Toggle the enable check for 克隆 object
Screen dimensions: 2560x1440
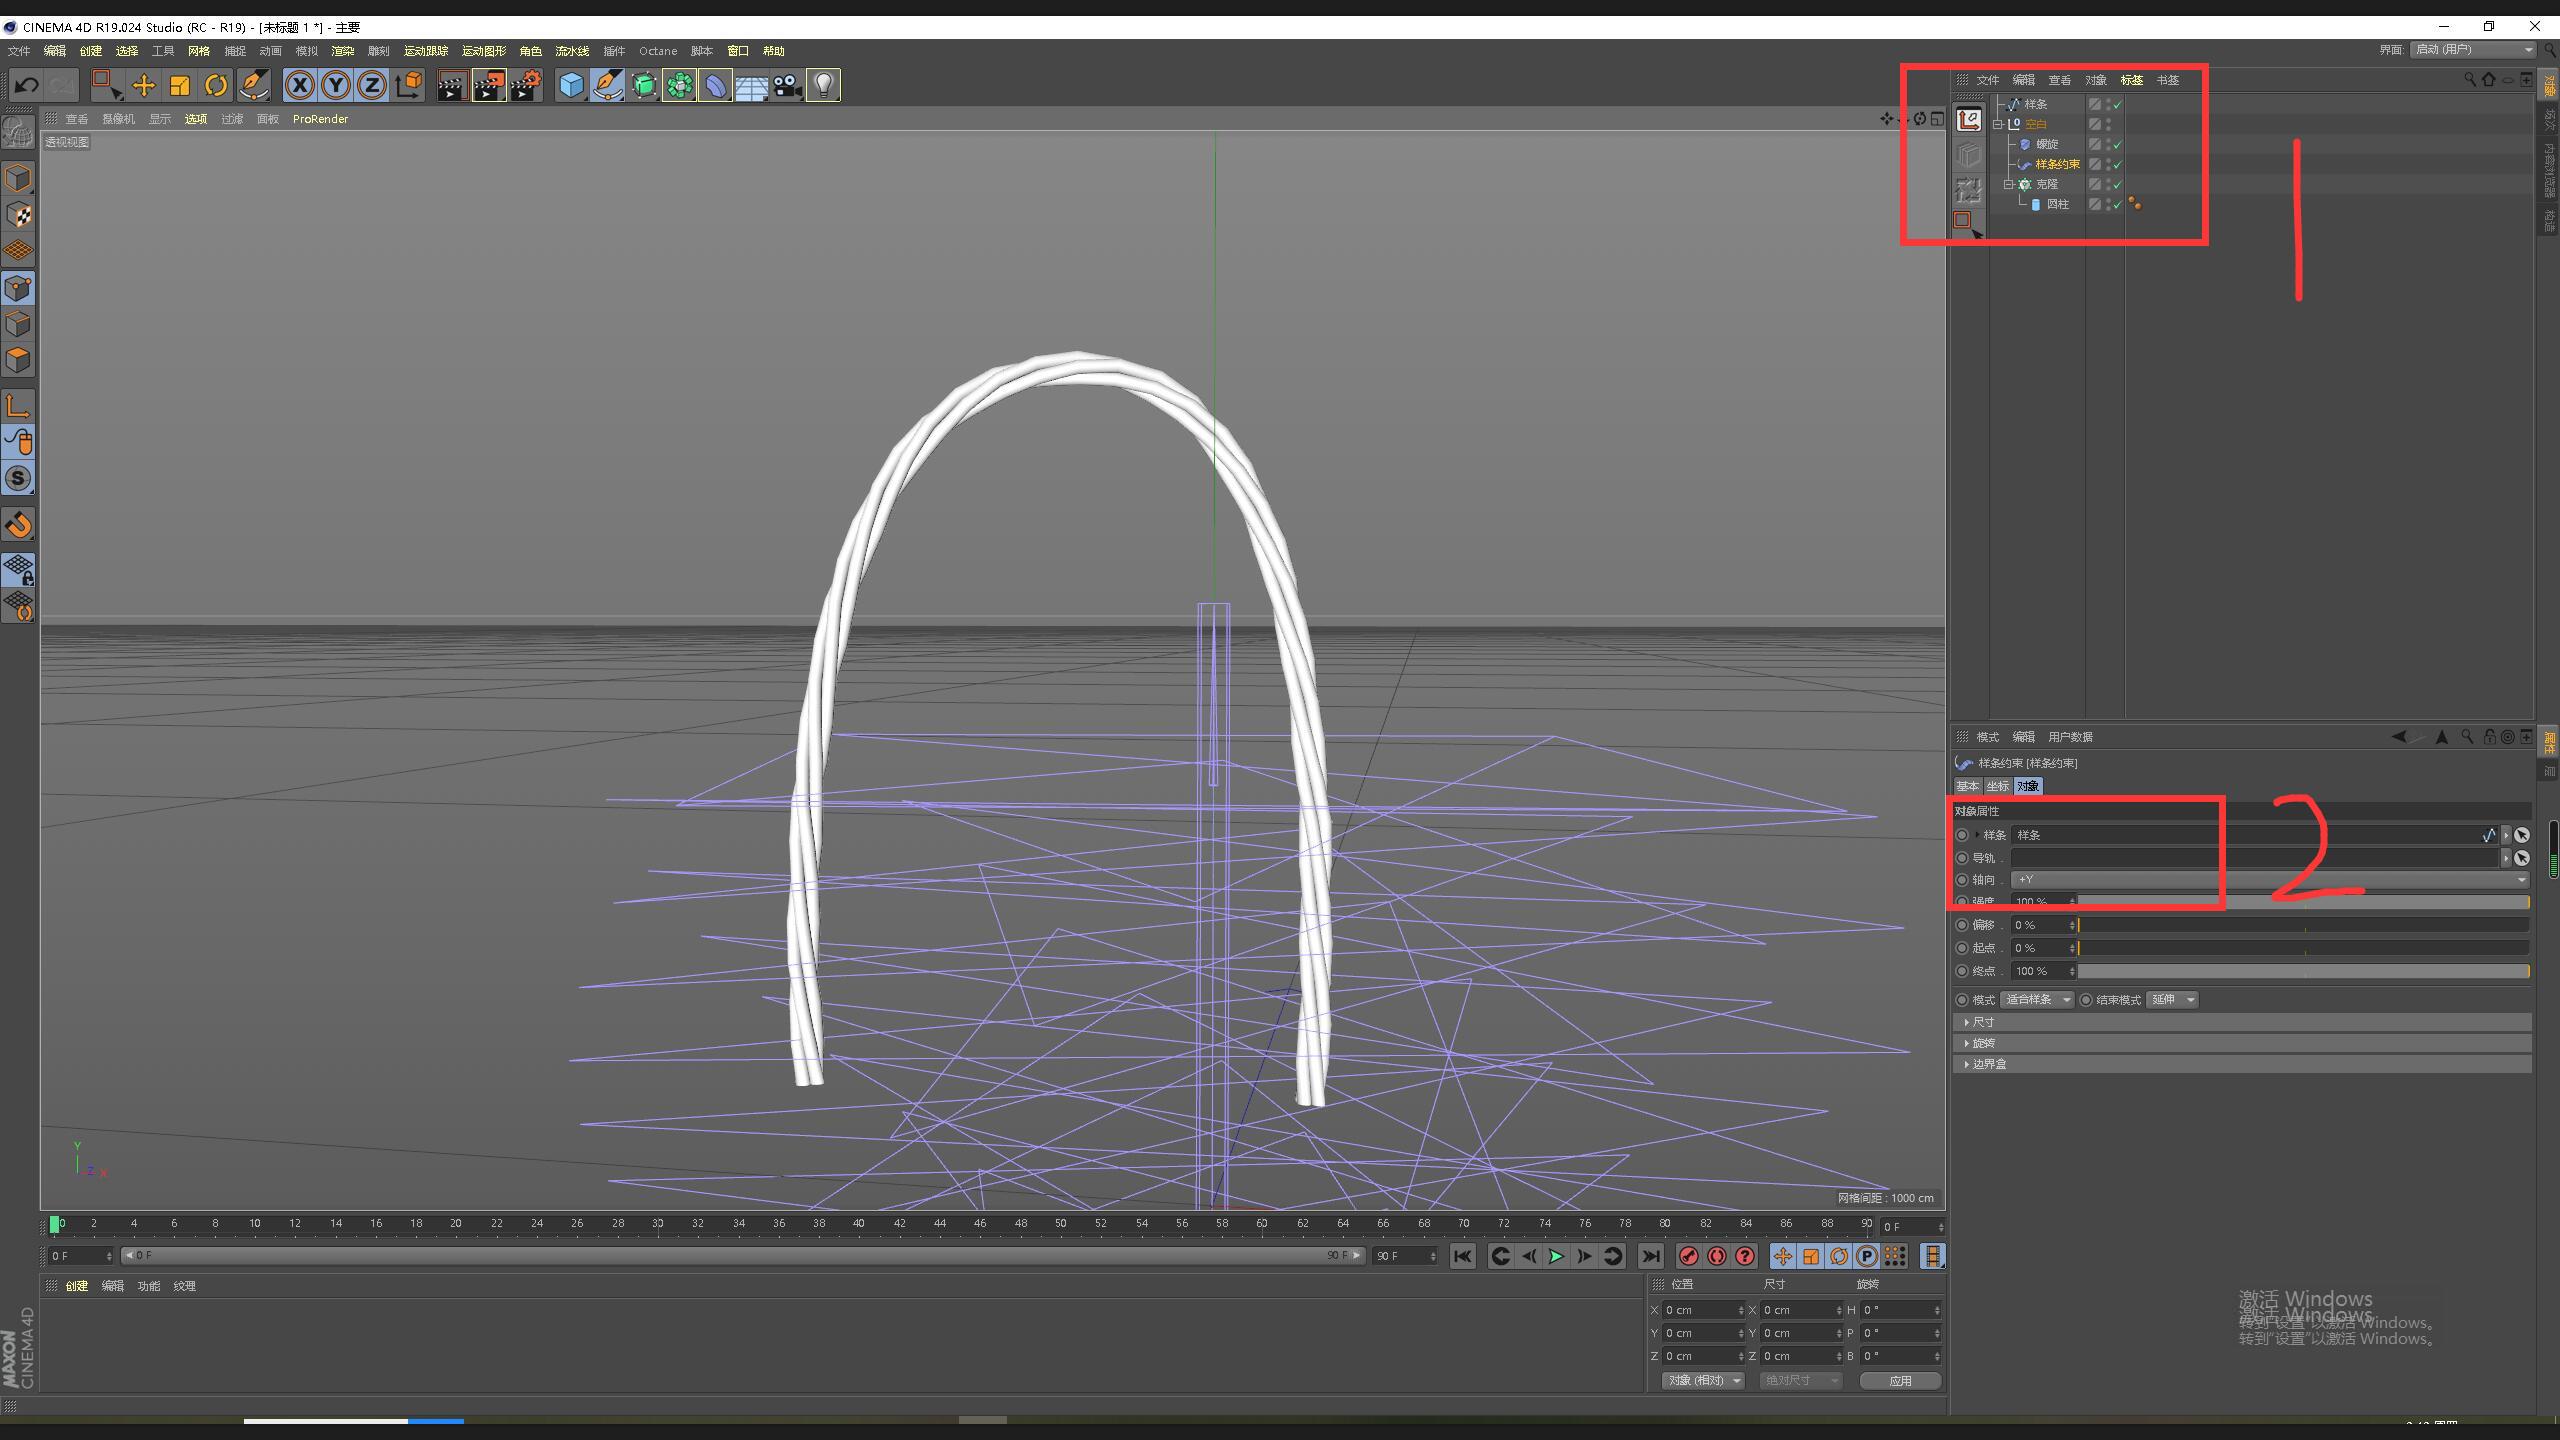(x=2117, y=185)
